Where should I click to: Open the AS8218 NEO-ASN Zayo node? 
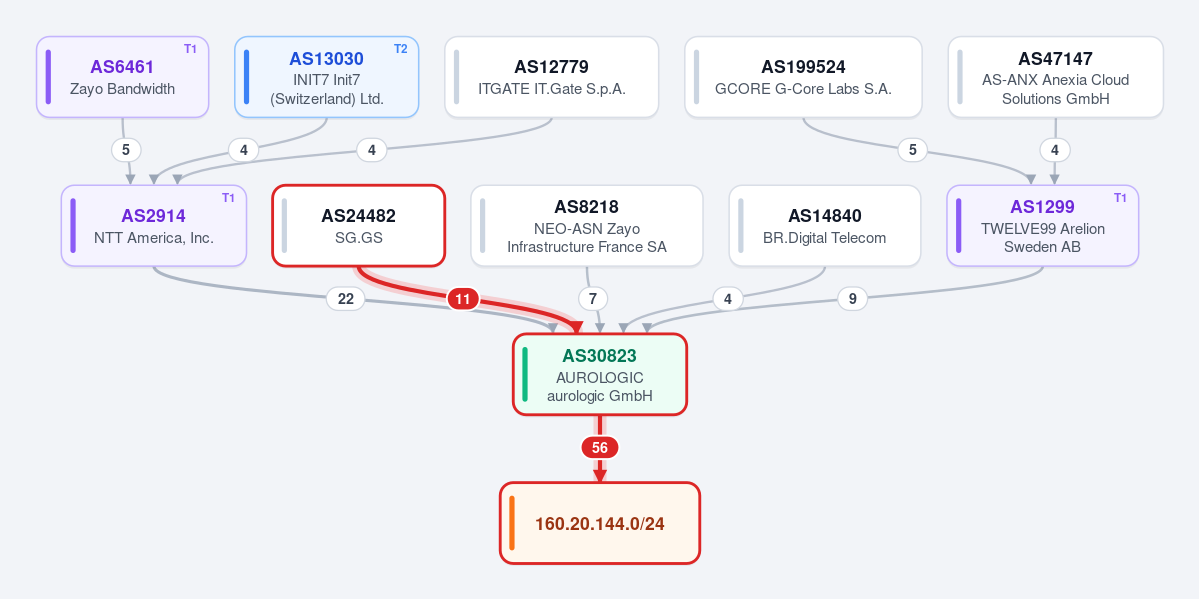587,226
